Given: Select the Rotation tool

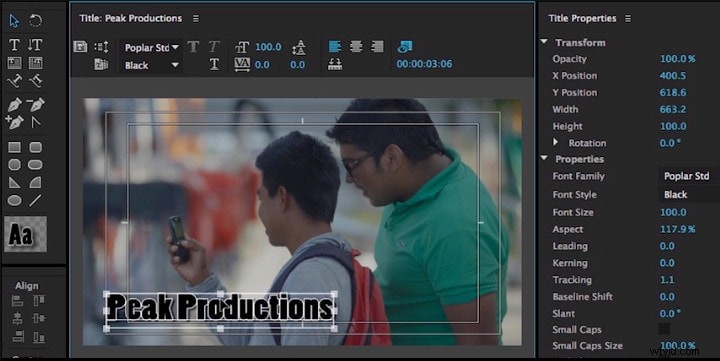Looking at the screenshot, I should click(x=35, y=21).
